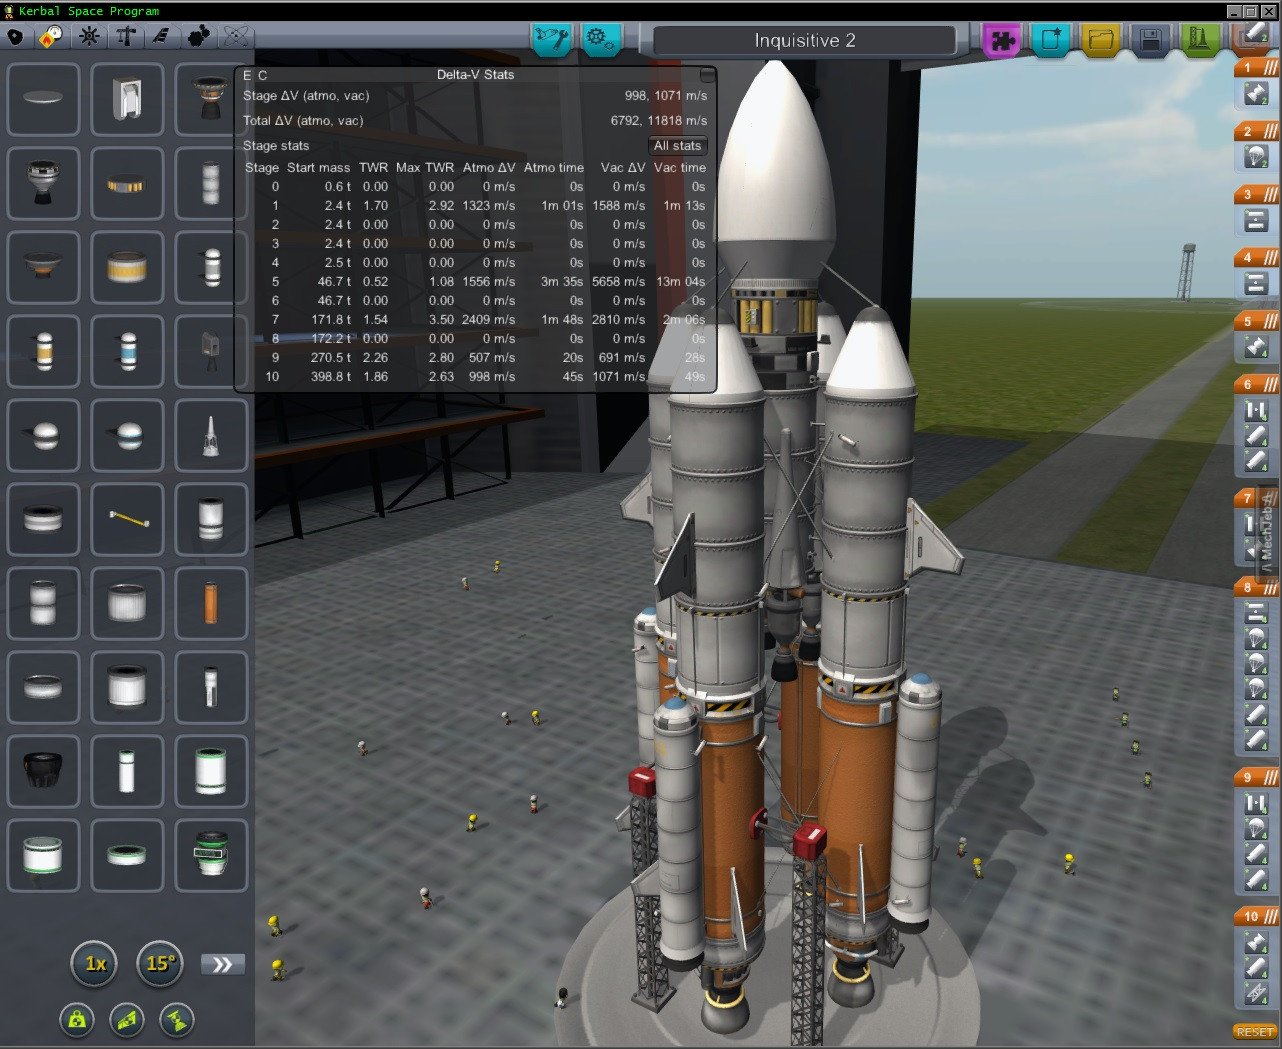
Task: Click the RESET staging button
Action: tap(1254, 1031)
